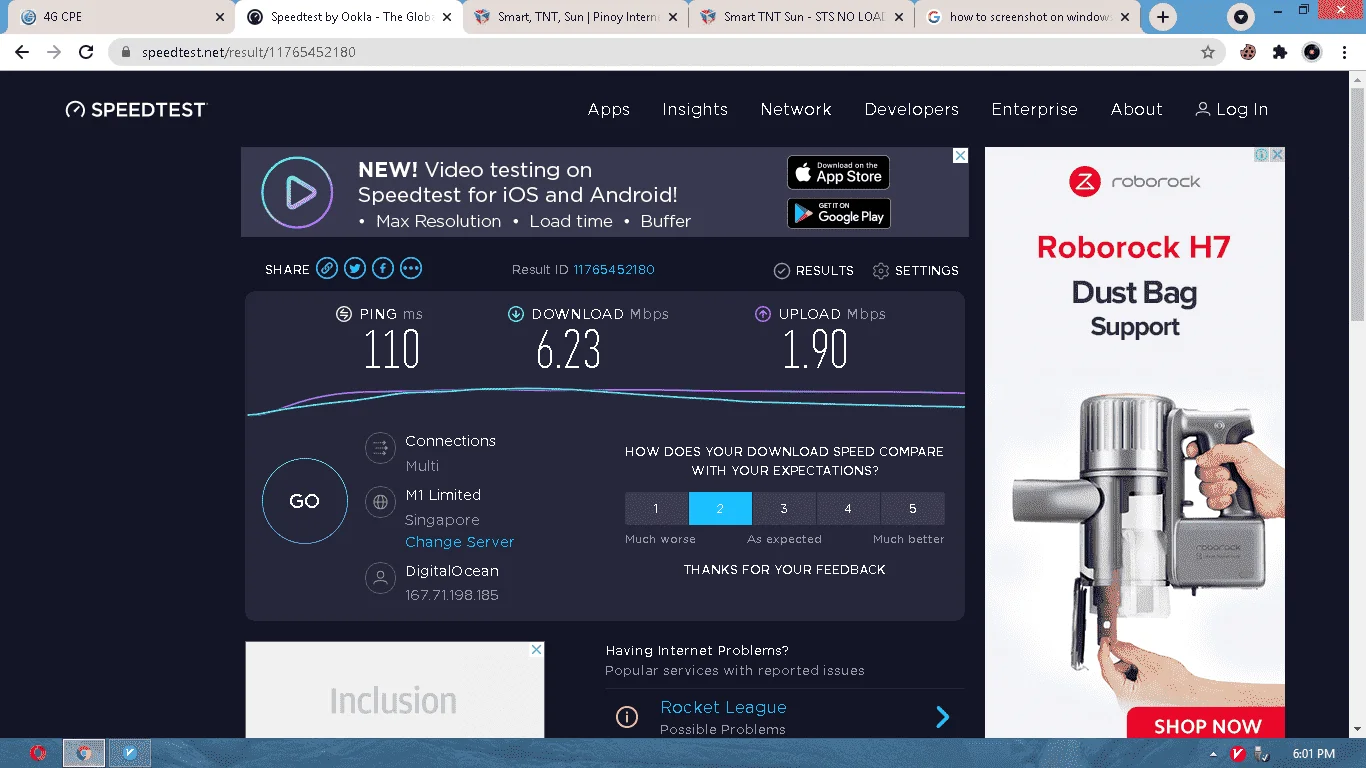Rate download speed as 5
Image resolution: width=1366 pixels, height=768 pixels.
[x=912, y=508]
